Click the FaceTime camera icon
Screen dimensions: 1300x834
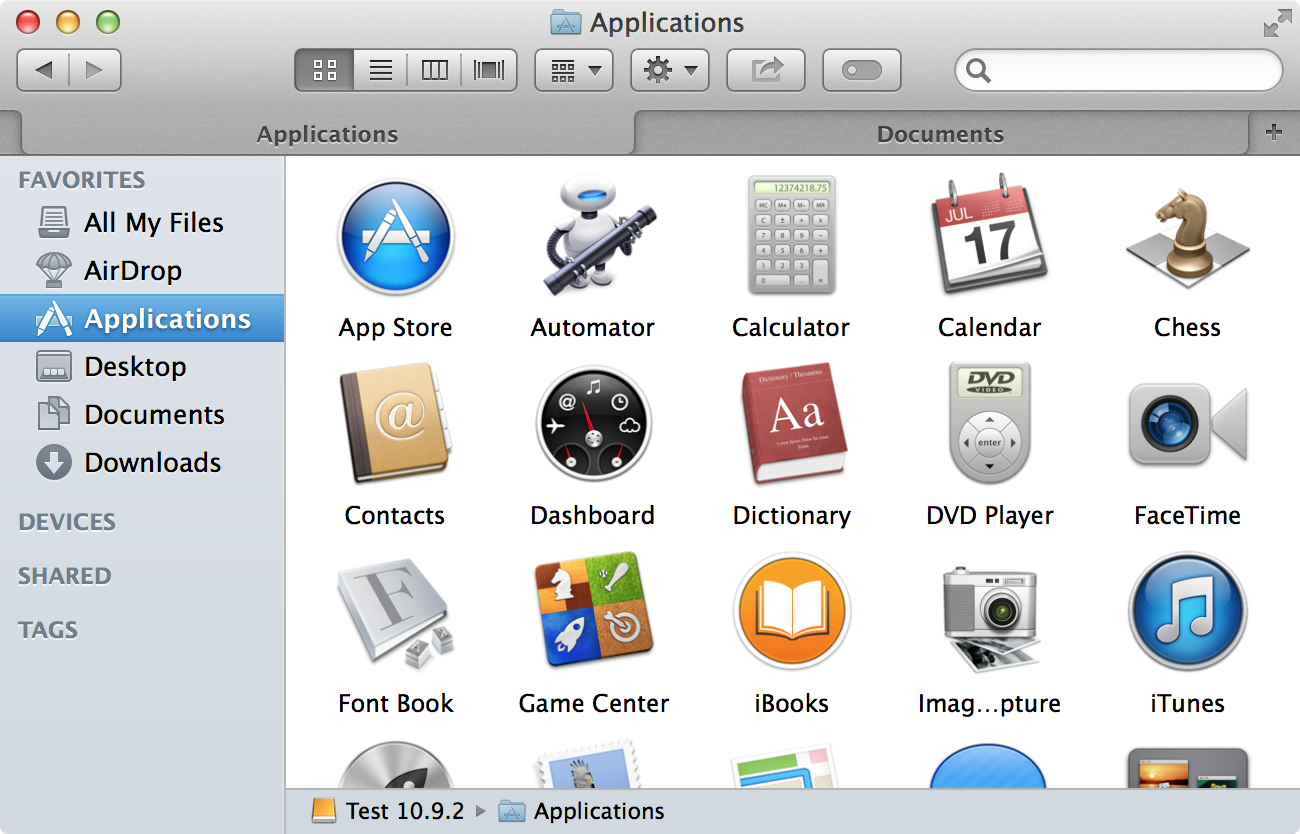(x=1187, y=426)
